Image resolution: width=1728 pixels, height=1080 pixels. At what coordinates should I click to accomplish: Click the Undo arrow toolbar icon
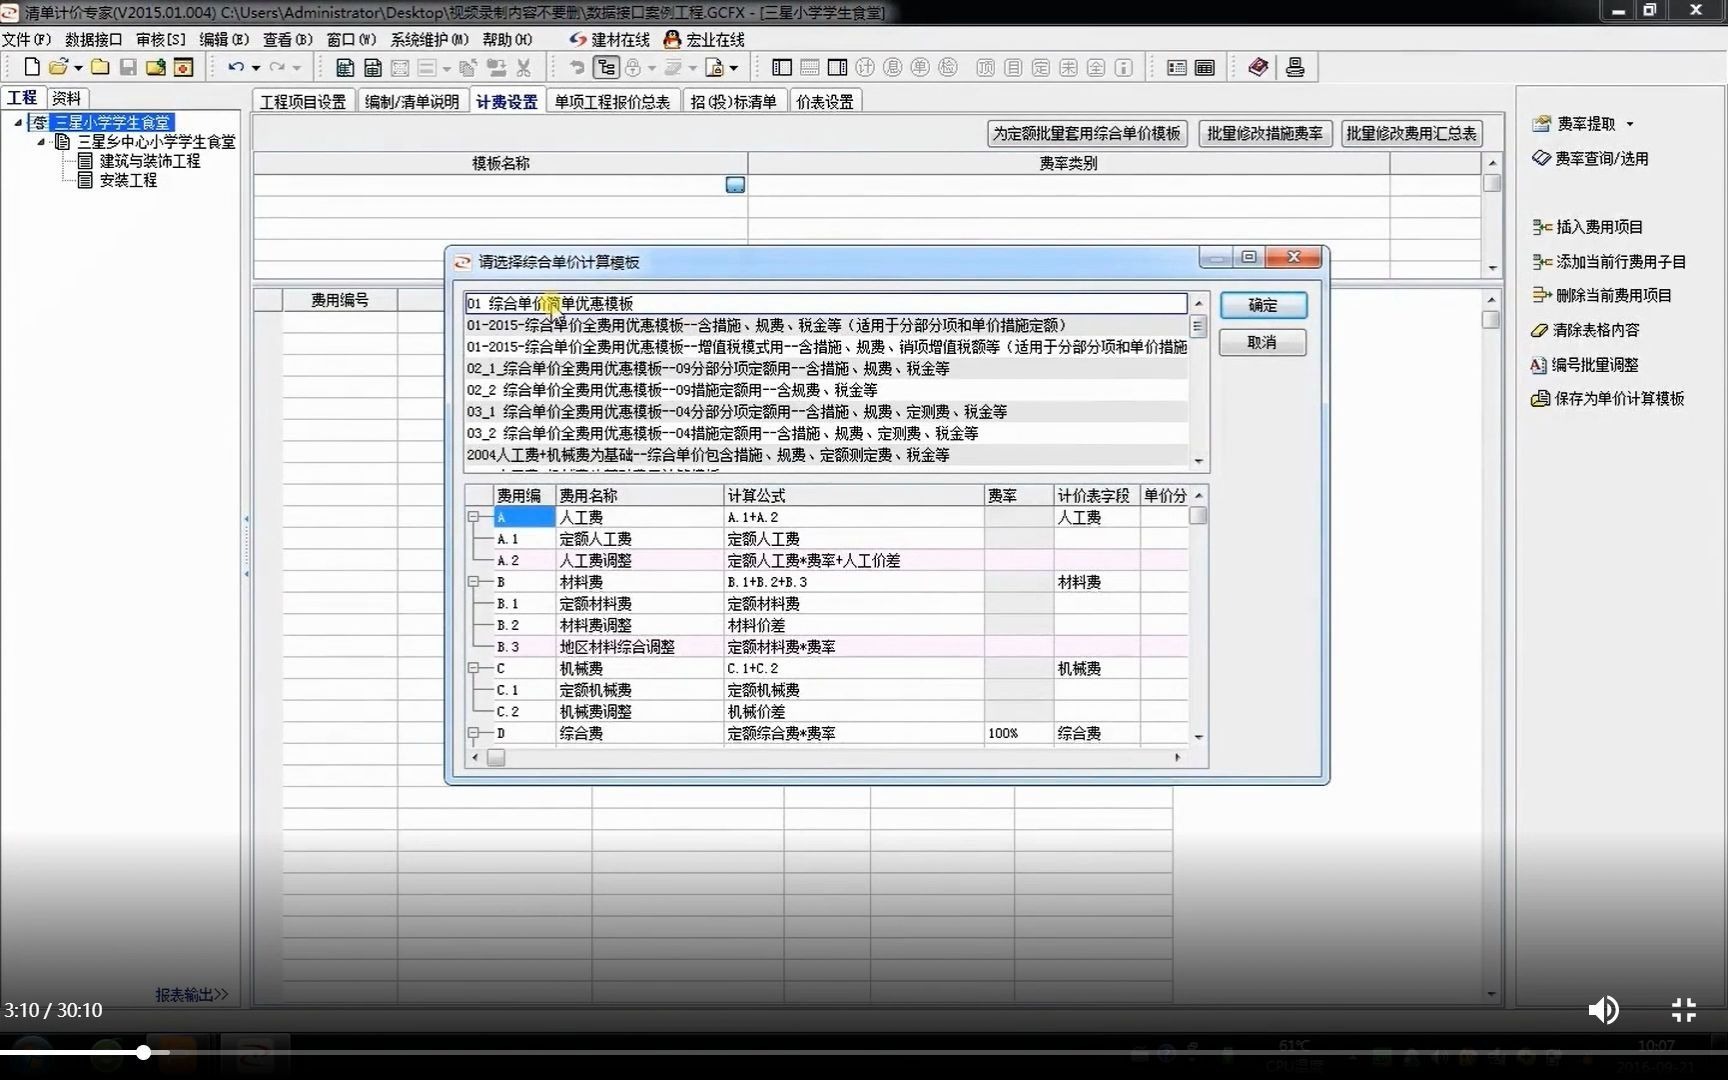[236, 67]
